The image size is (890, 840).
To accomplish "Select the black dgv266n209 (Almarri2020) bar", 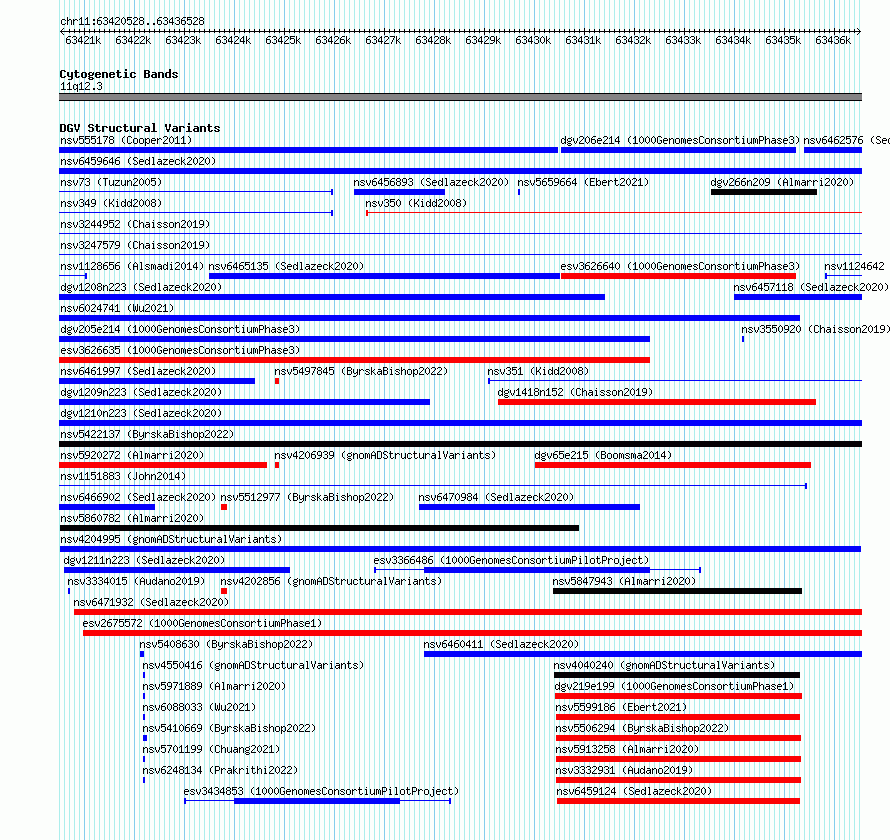I will 764,192.
